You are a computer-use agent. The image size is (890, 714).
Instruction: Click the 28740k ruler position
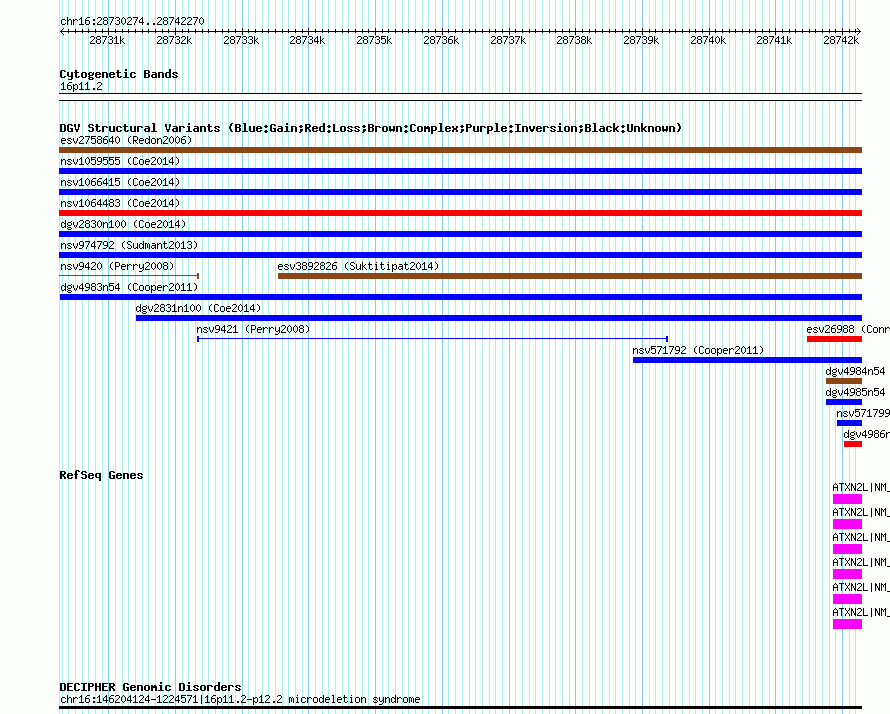(x=708, y=40)
